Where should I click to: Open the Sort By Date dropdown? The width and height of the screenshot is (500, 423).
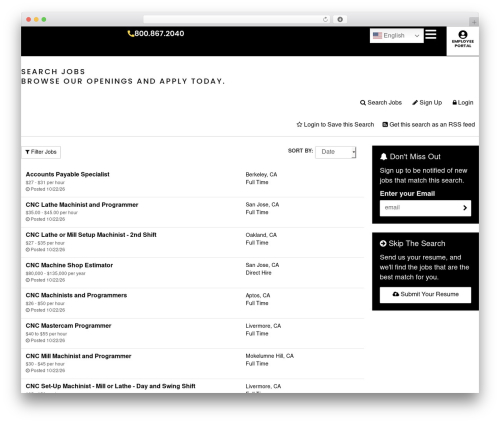pyautogui.click(x=336, y=152)
